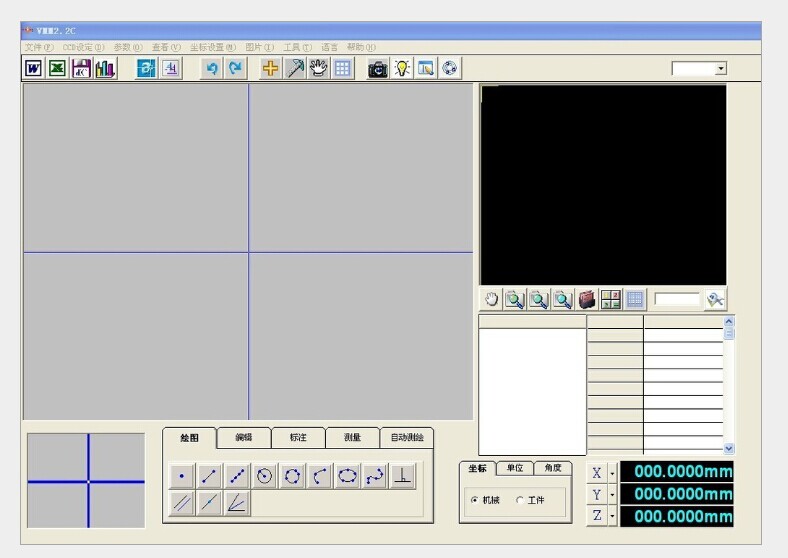Open the X axis dropdown arrow
Viewport: 788px width, 558px height.
click(x=613, y=473)
